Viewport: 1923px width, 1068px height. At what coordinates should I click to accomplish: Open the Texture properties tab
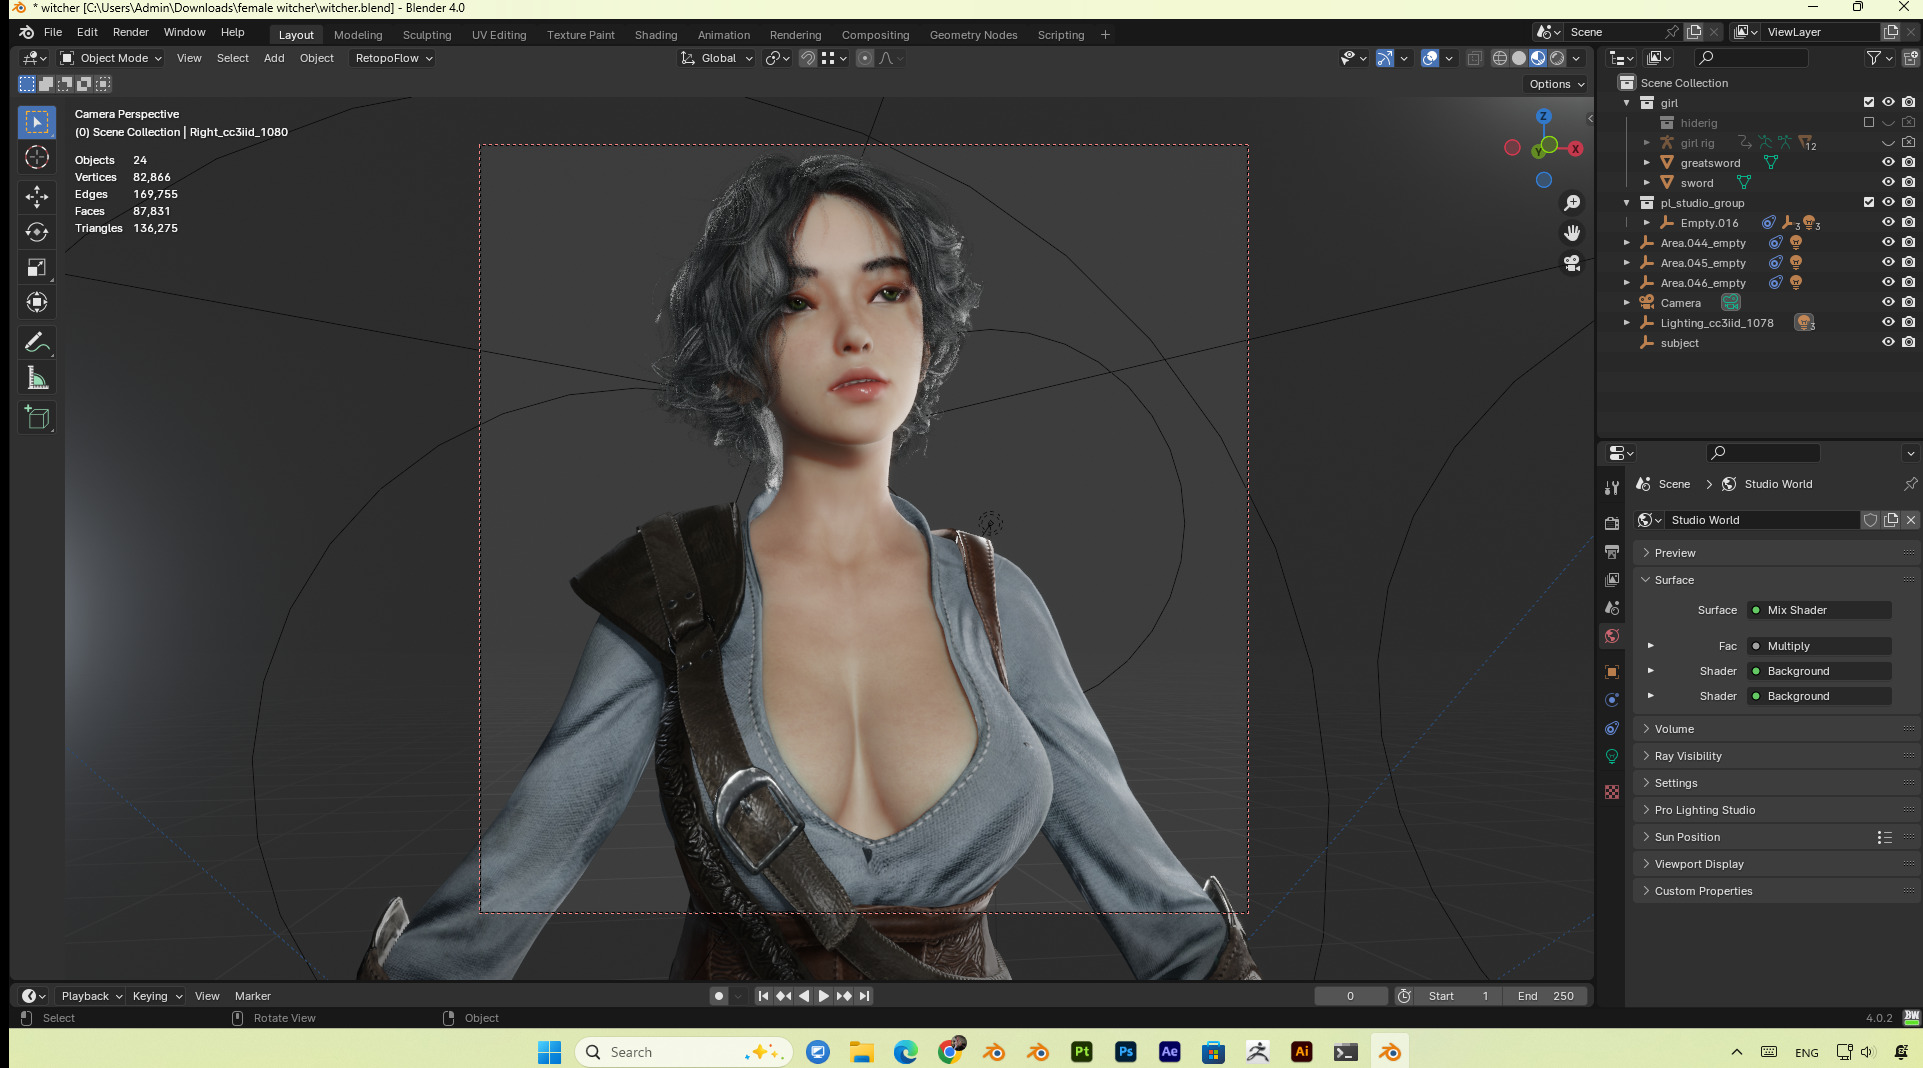pos(1611,792)
